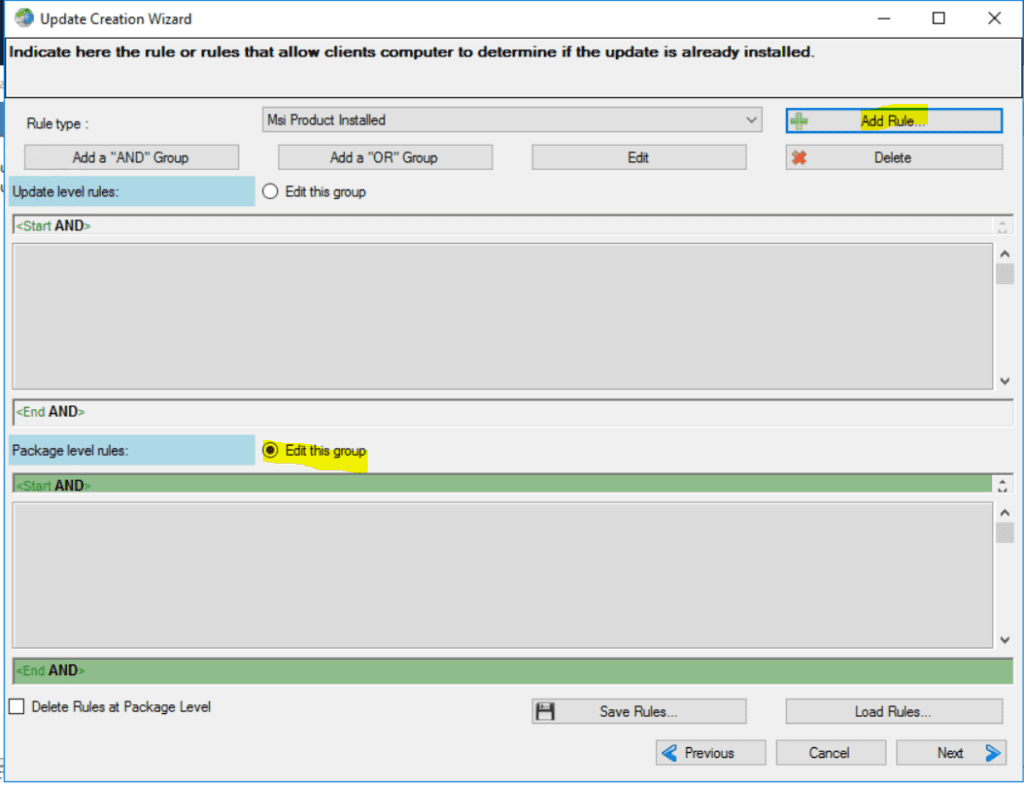Click the chevron on the Rule type combo box

[x=753, y=119]
